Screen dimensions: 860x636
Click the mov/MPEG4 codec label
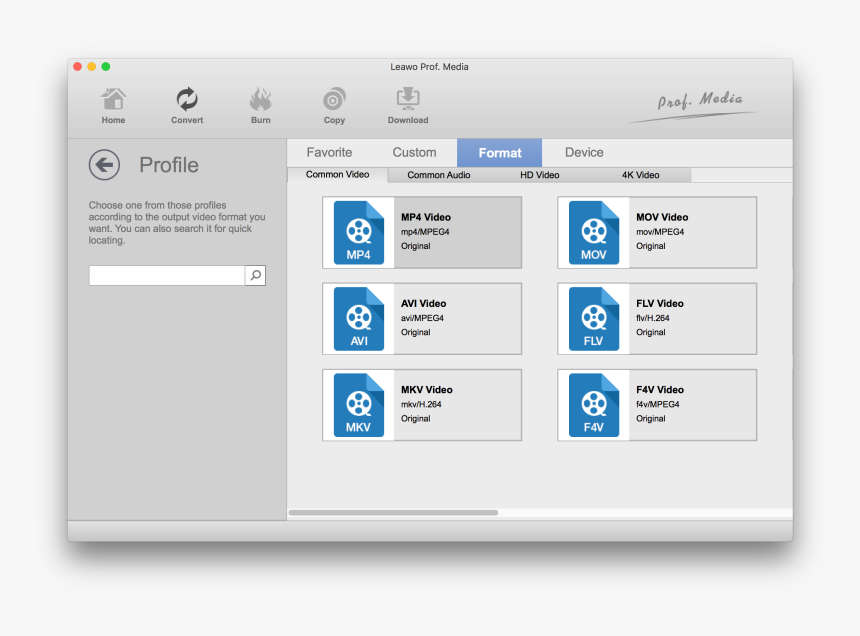[x=660, y=232]
